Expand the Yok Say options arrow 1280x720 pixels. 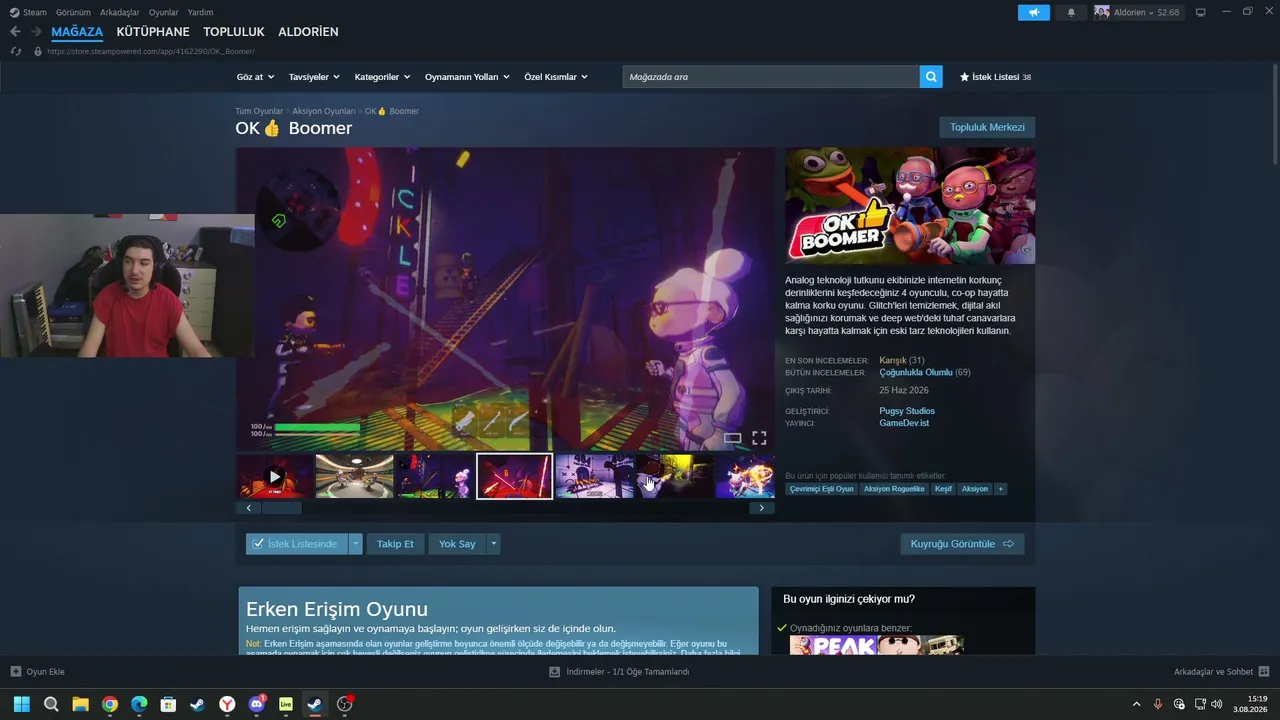[x=493, y=544]
